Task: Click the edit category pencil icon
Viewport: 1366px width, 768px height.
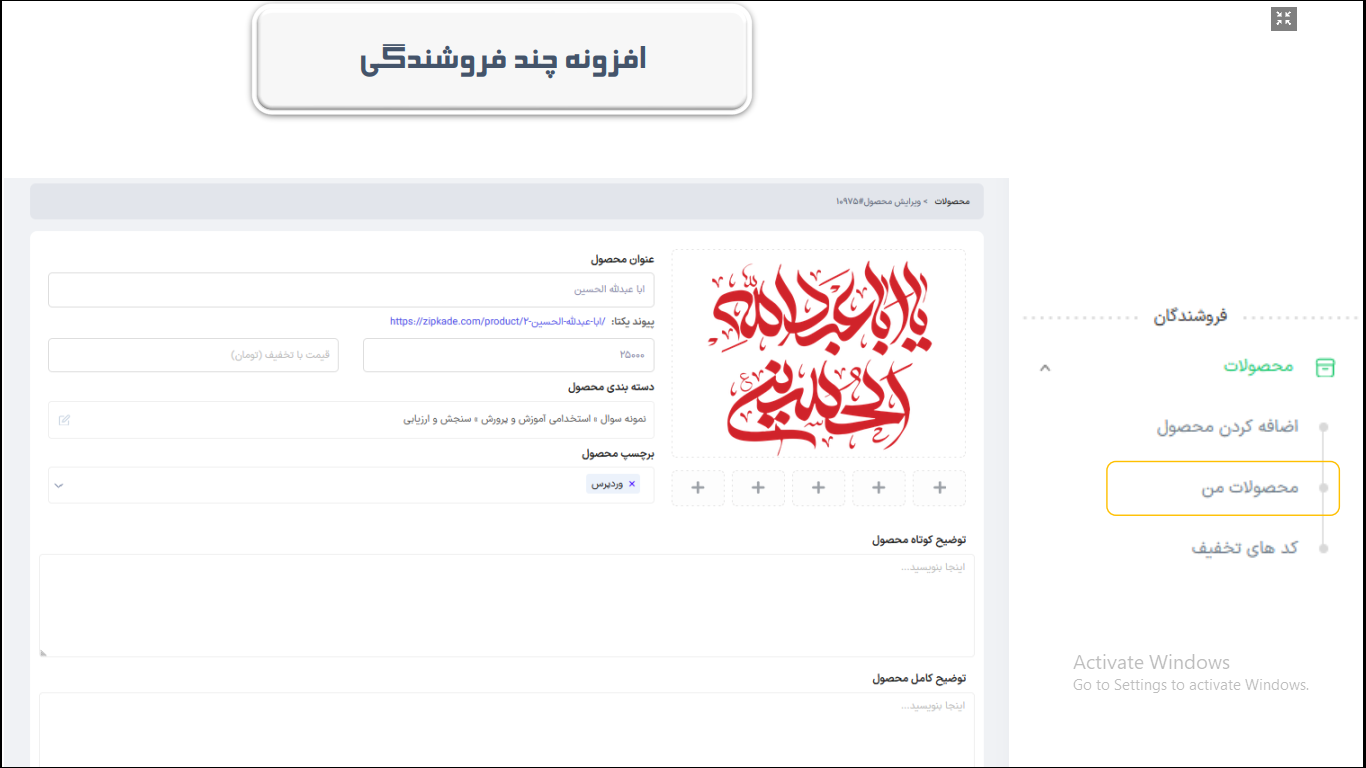Action: (x=64, y=420)
